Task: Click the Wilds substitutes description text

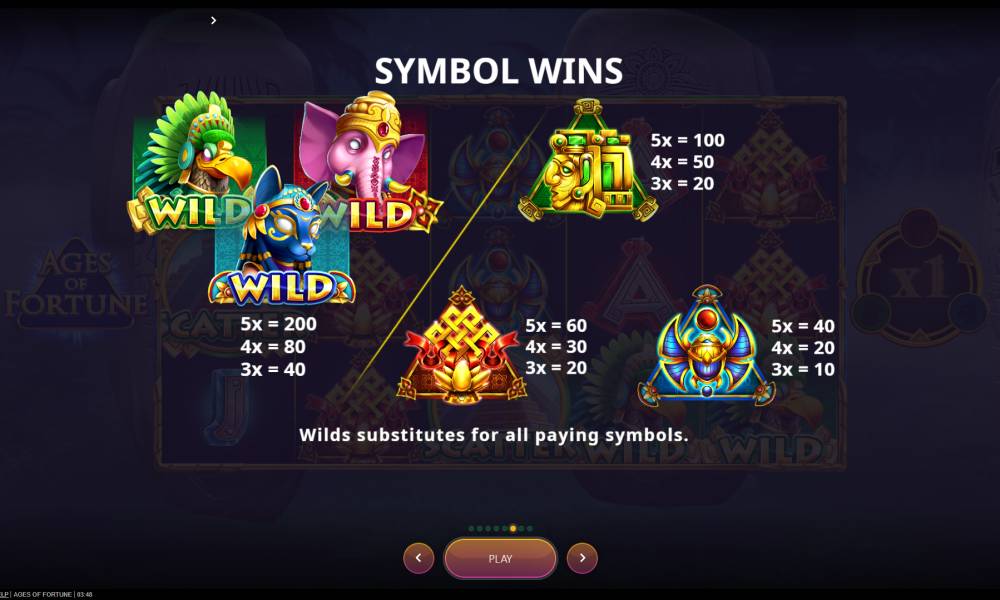Action: tap(494, 435)
